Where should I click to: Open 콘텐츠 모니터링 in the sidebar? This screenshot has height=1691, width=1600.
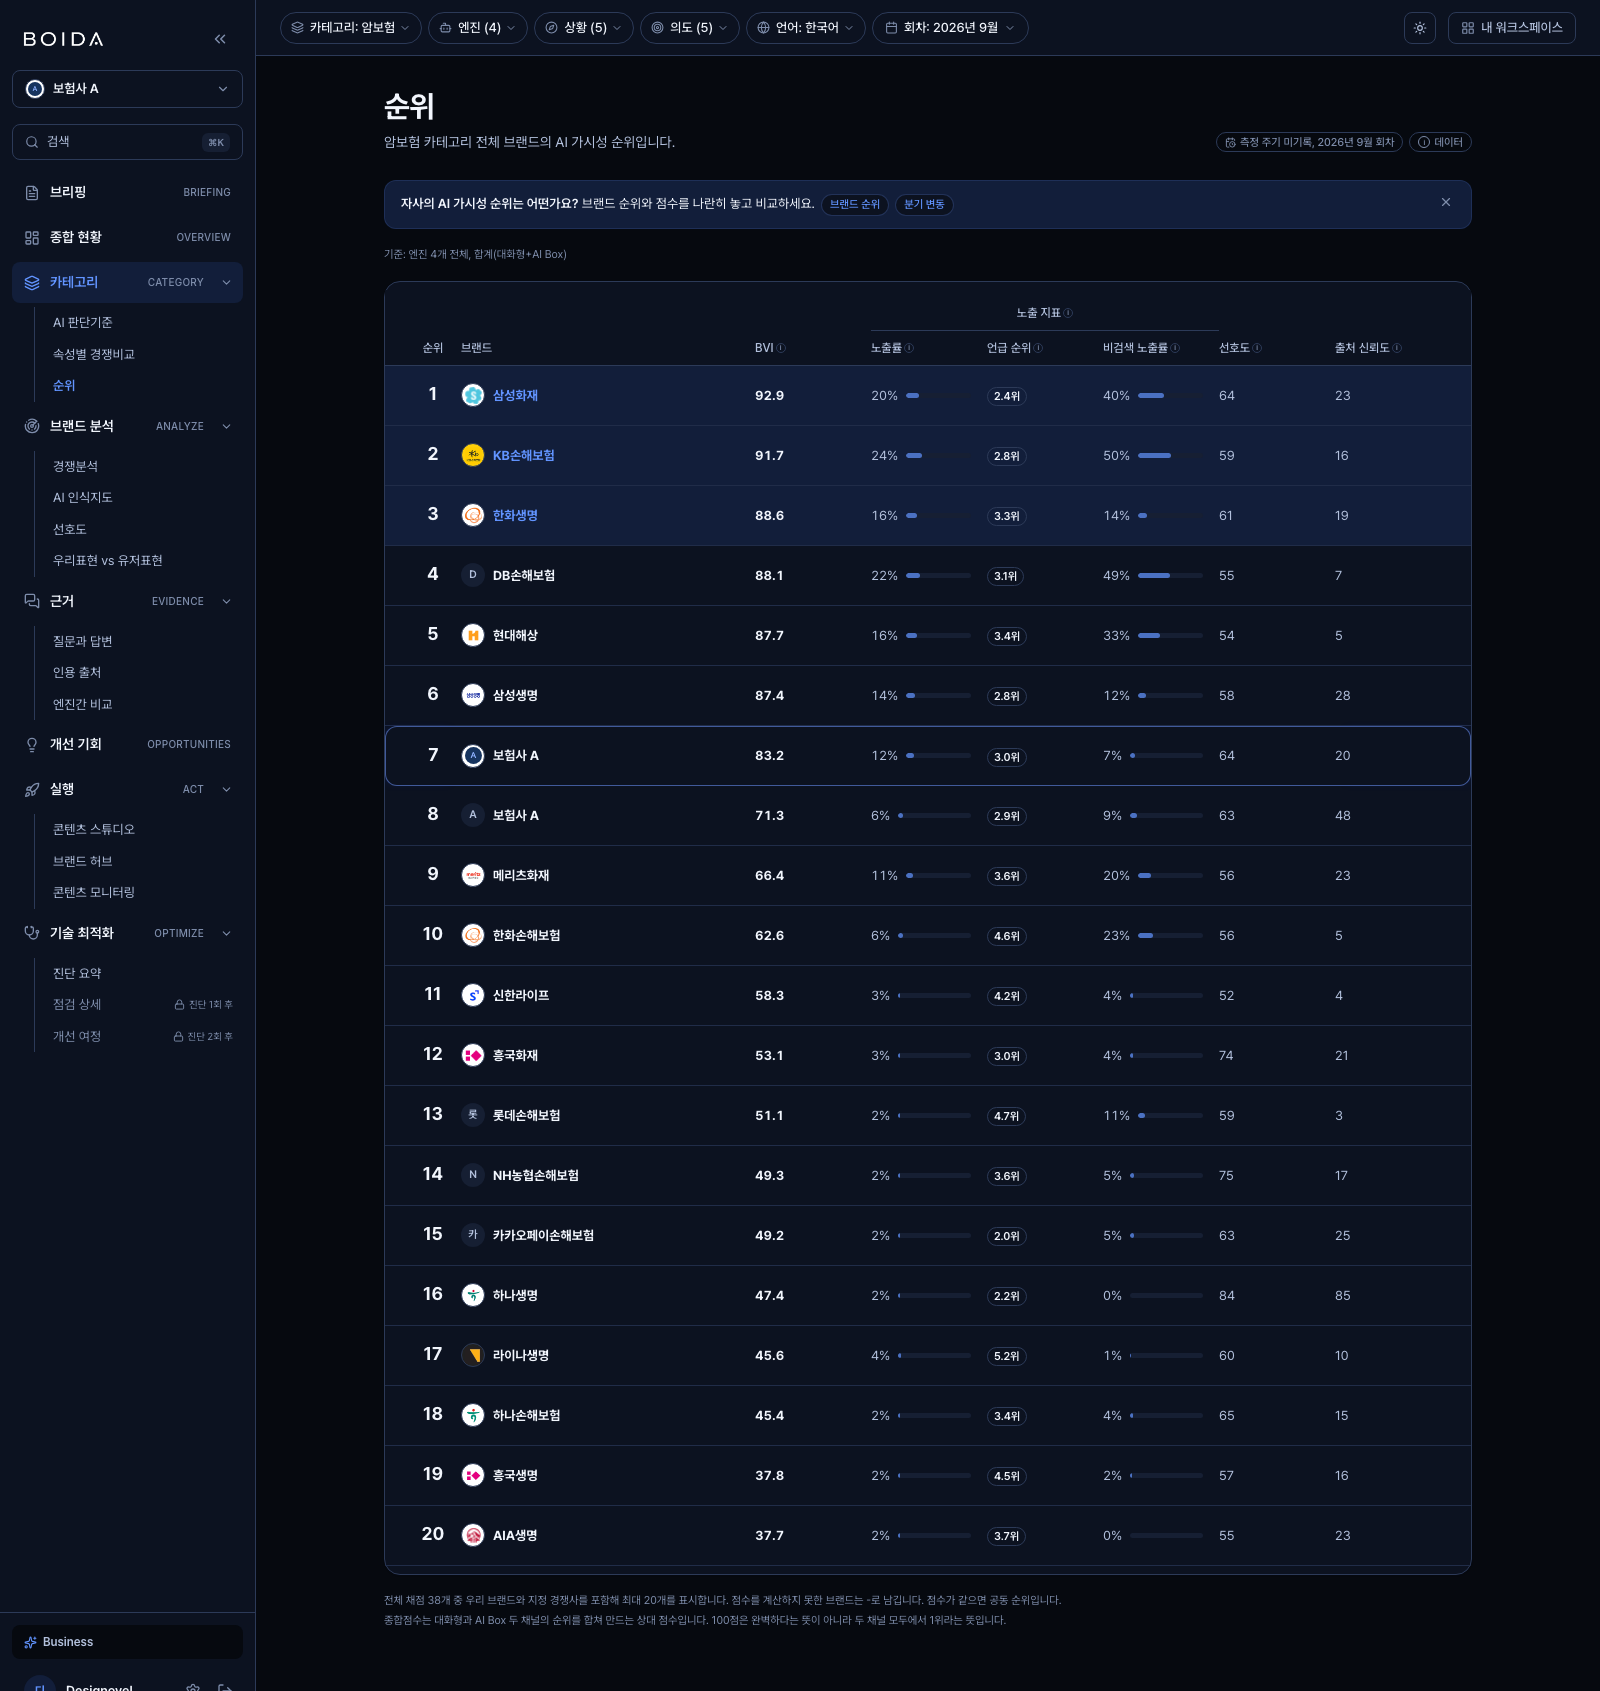click(94, 892)
